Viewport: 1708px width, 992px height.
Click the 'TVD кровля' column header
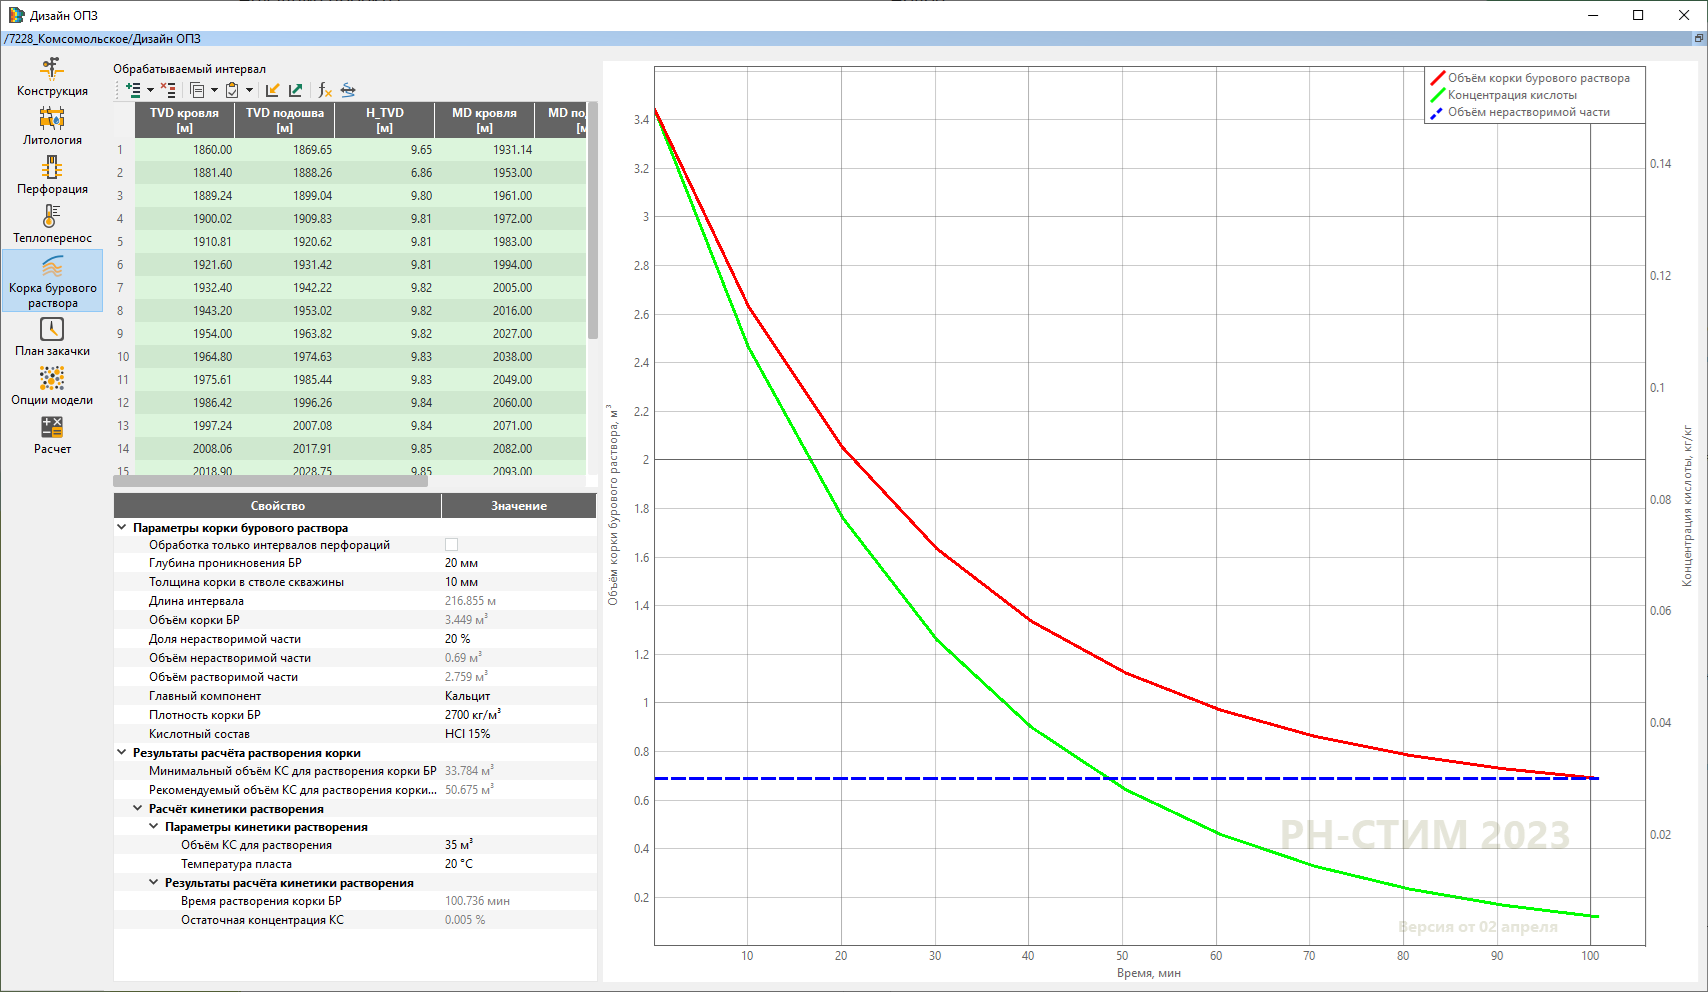(185, 120)
